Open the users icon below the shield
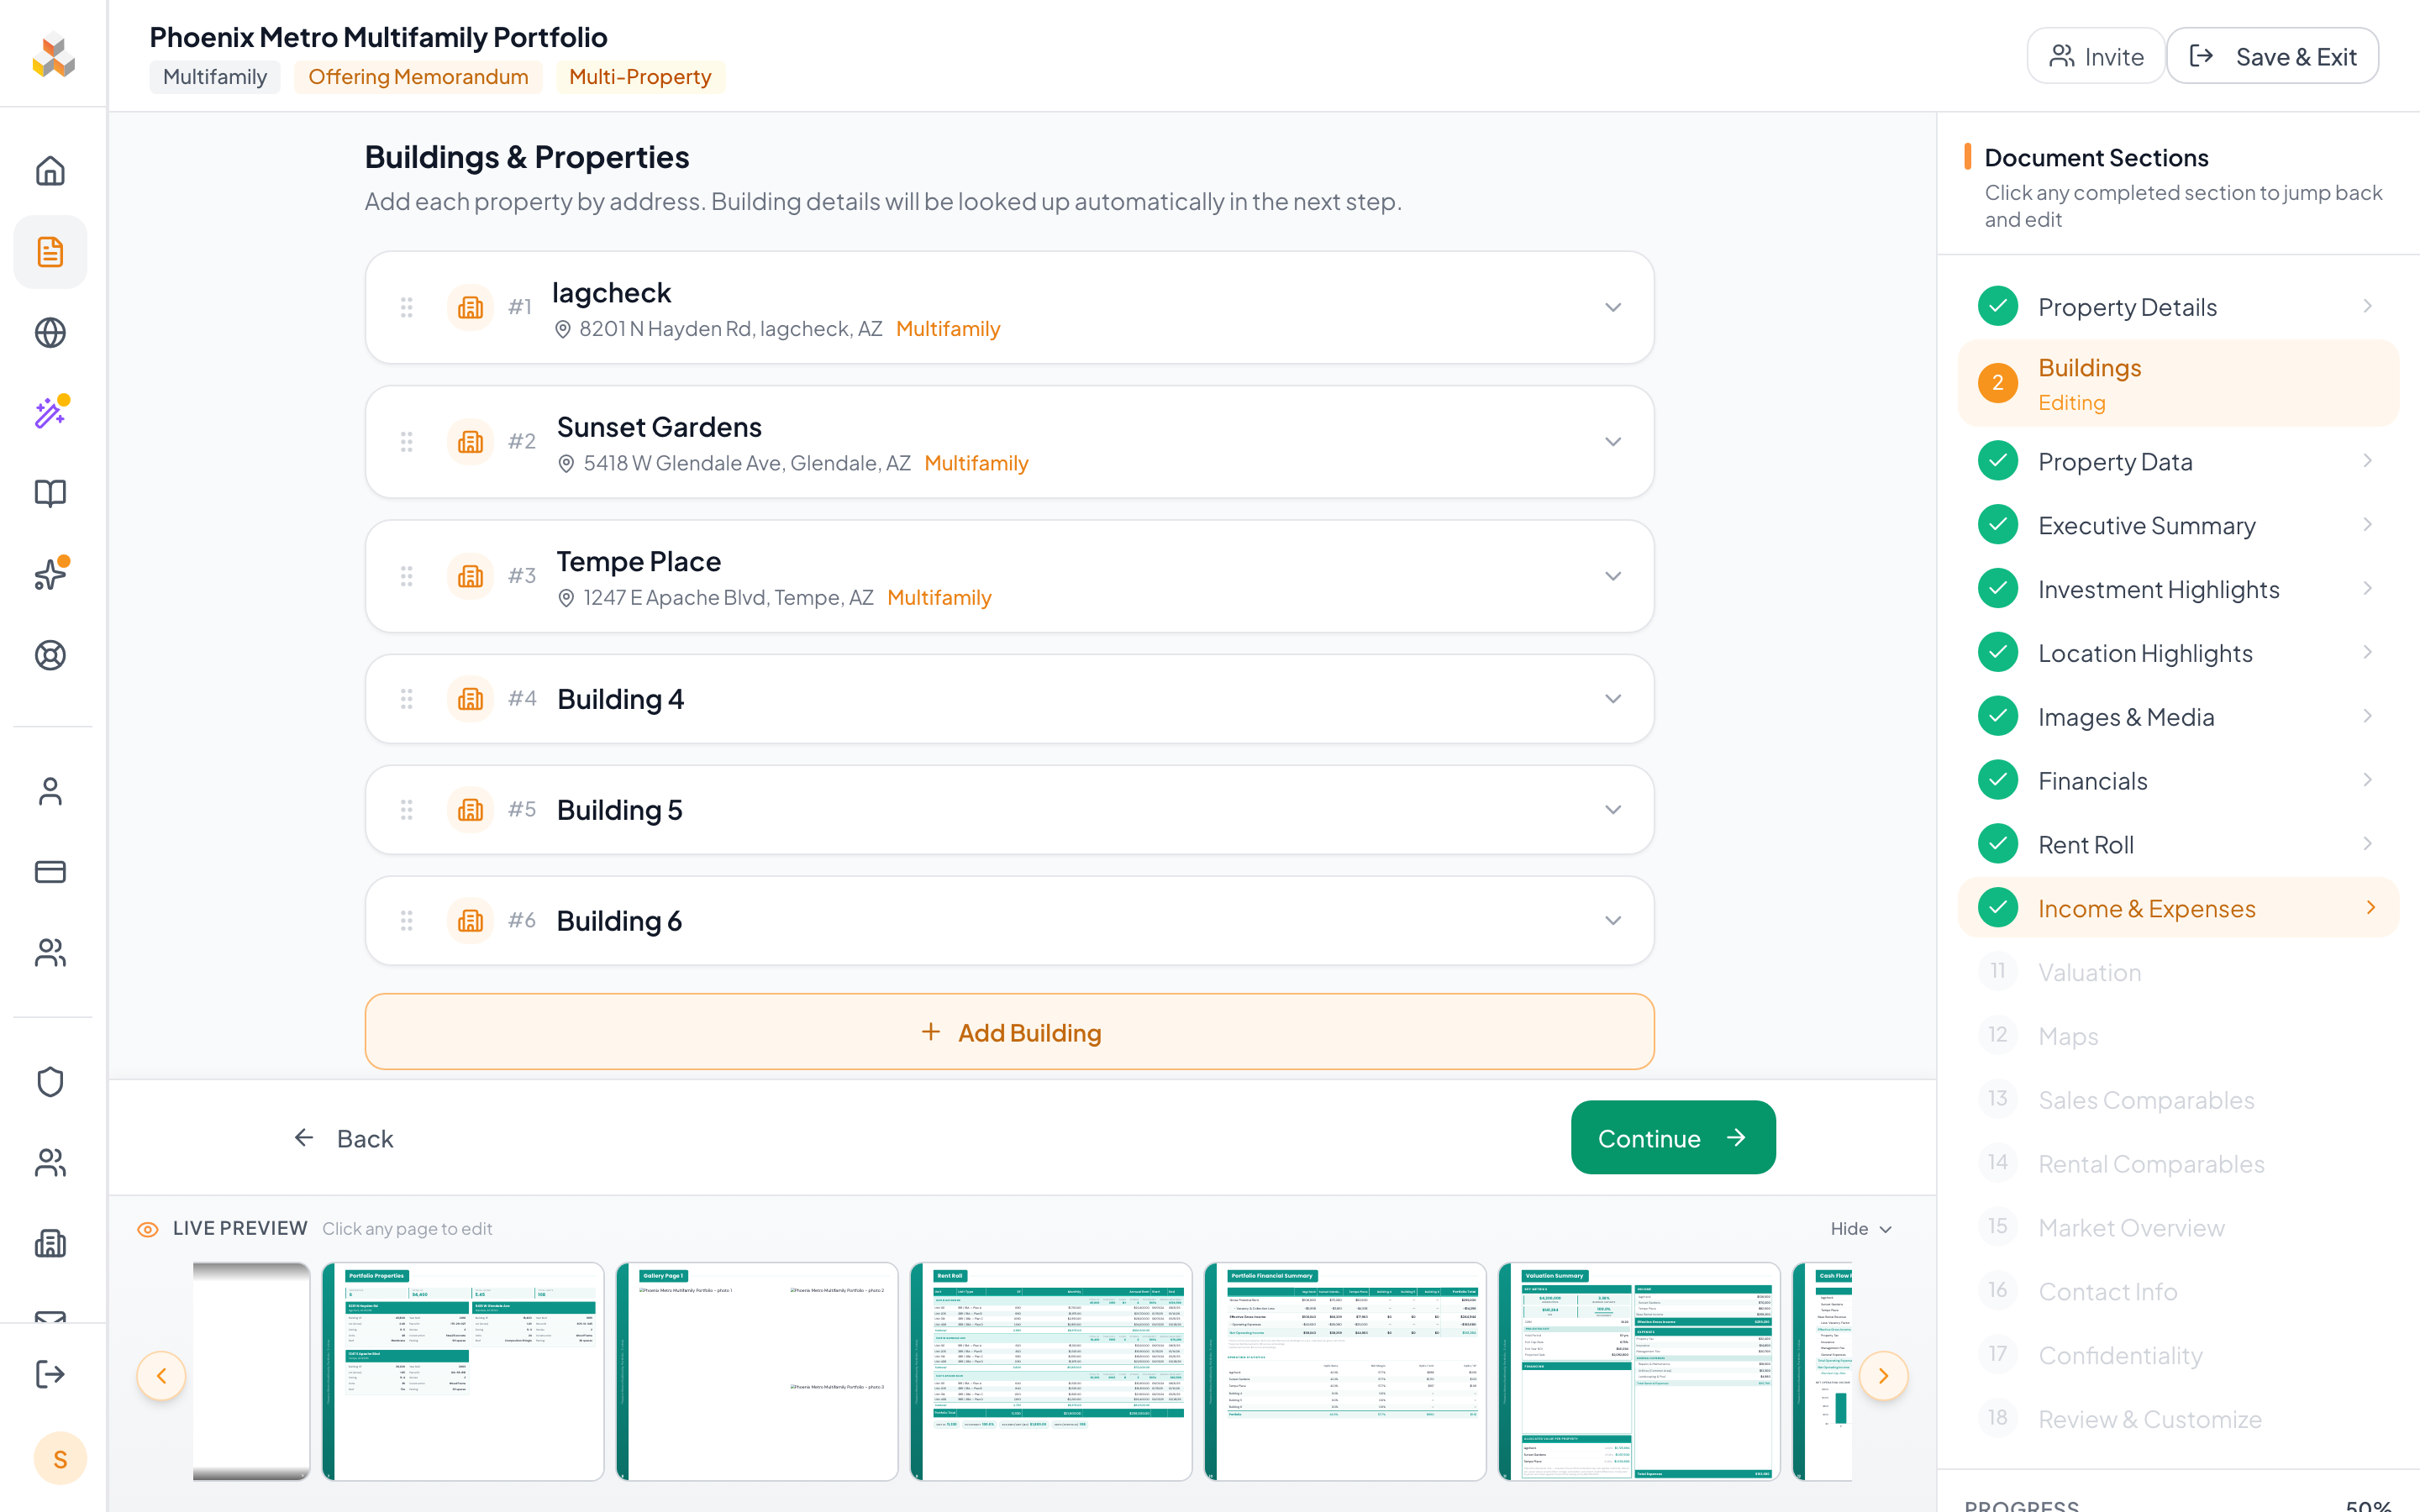Viewport: 2420px width, 1512px height. (50, 1162)
